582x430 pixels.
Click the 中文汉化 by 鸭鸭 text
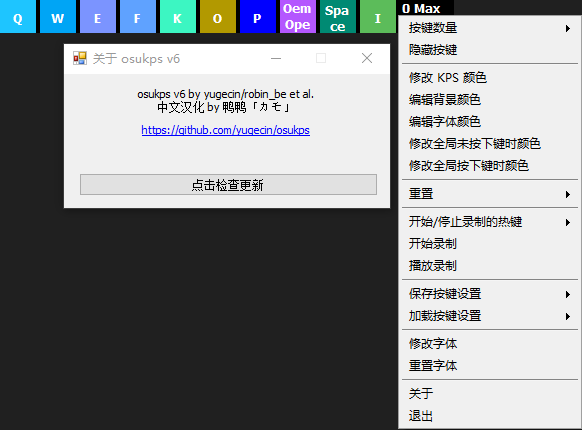[223, 107]
